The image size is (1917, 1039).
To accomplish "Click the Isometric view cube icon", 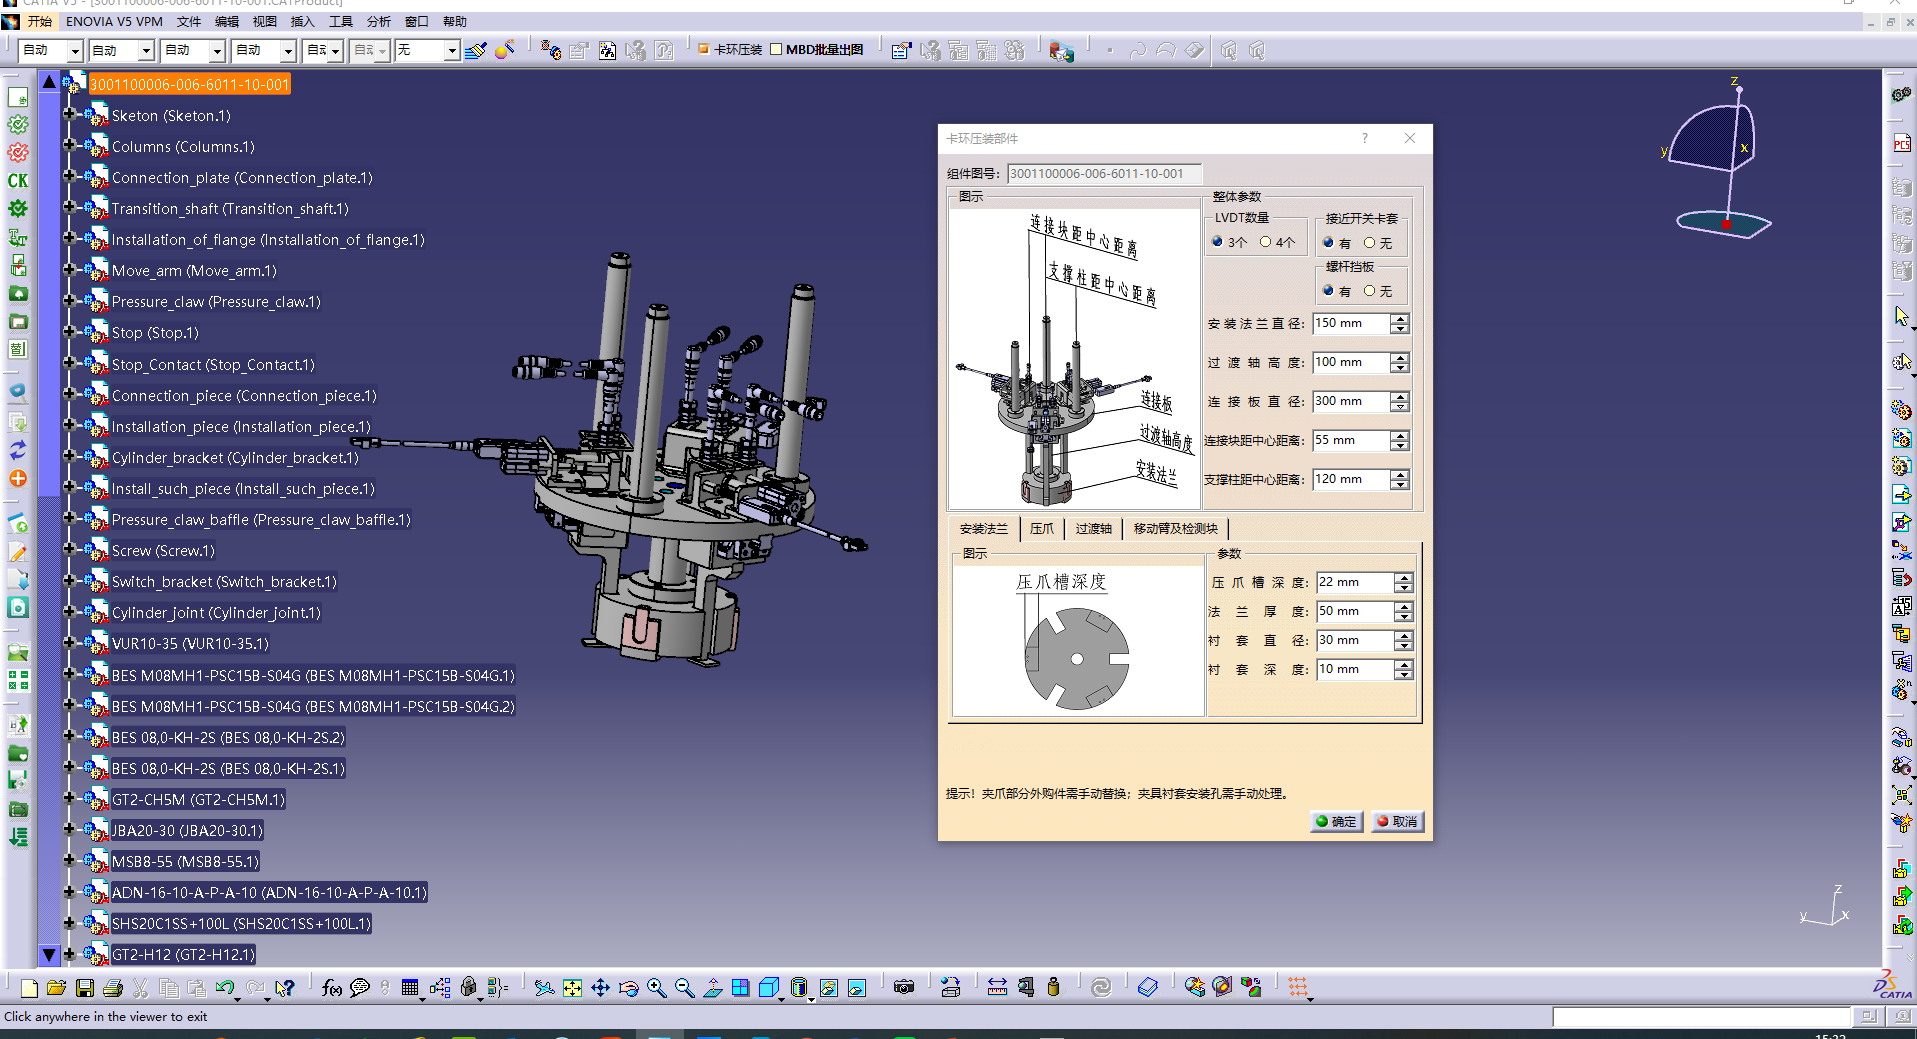I will 770,988.
